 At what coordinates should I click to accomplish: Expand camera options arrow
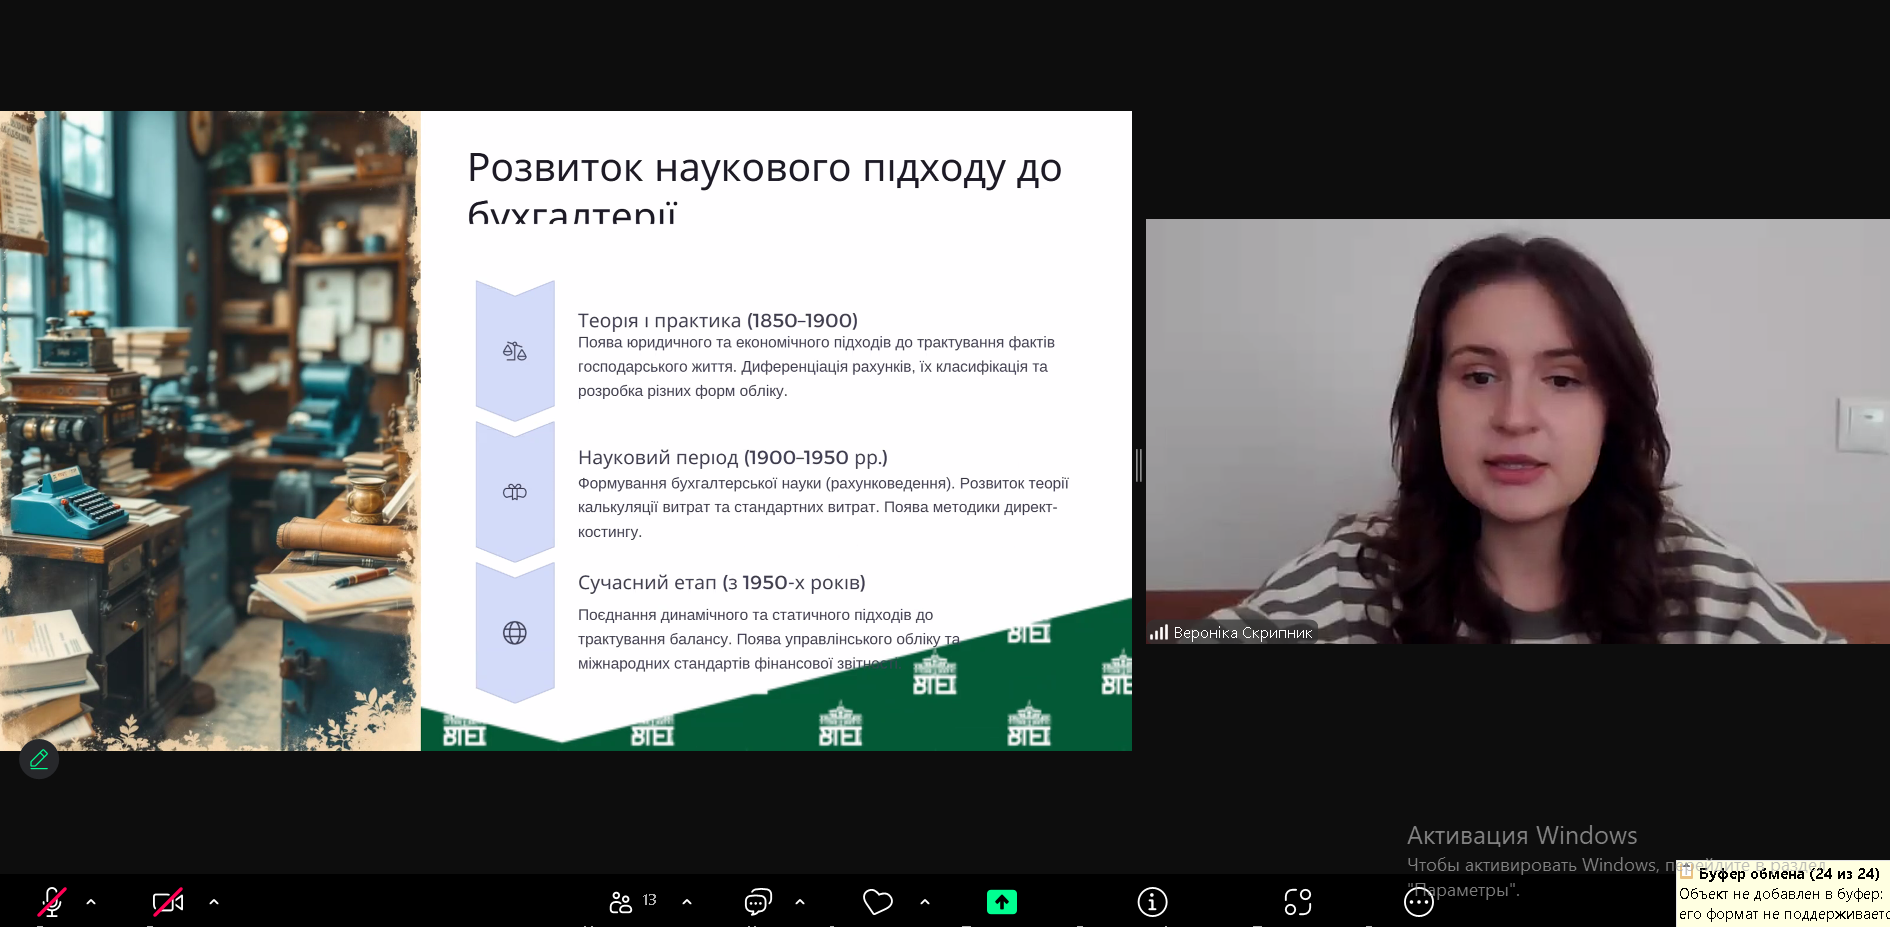pos(214,902)
